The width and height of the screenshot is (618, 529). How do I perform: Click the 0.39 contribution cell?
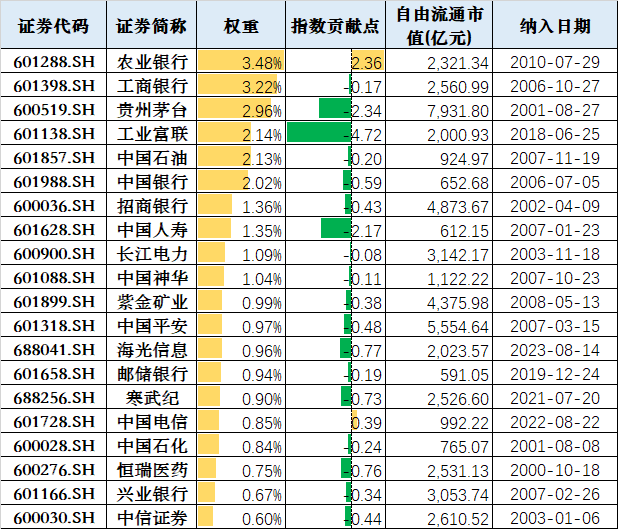point(335,421)
